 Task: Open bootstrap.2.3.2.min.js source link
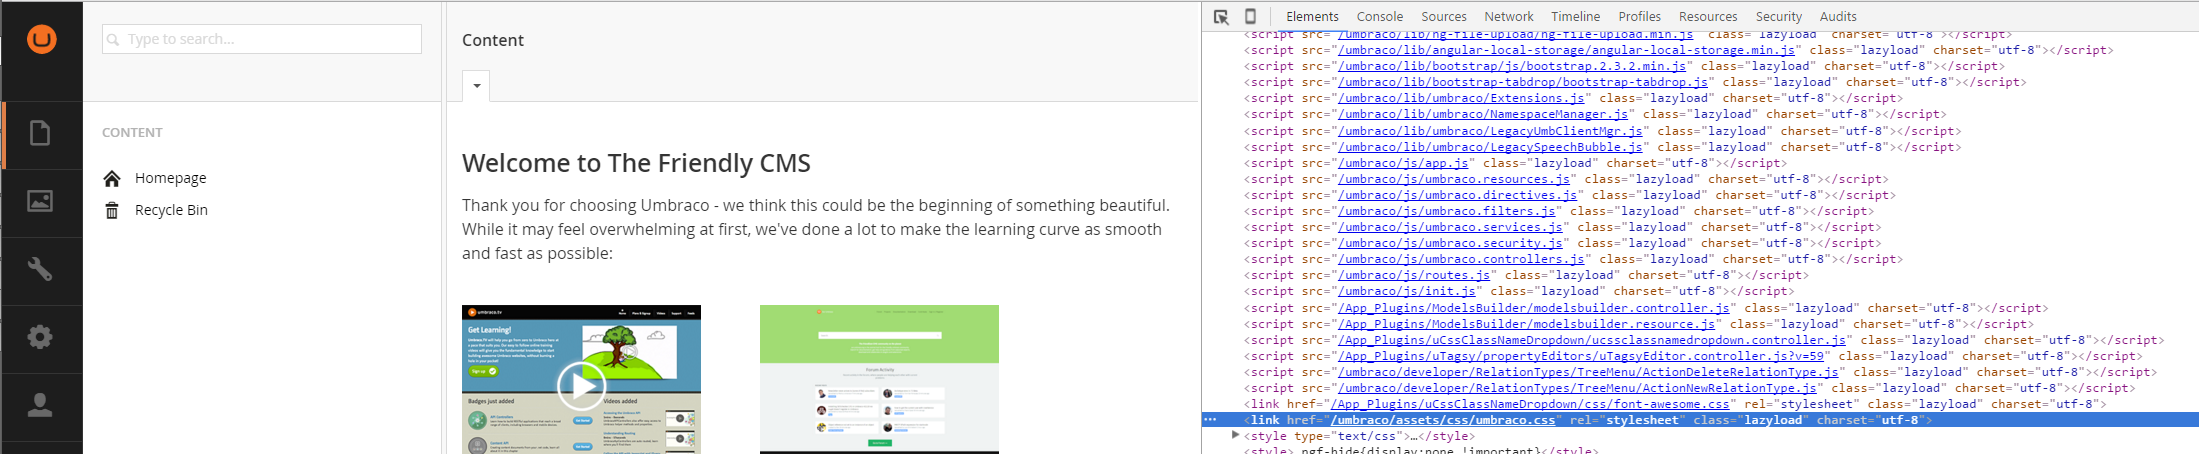pyautogui.click(x=1512, y=66)
